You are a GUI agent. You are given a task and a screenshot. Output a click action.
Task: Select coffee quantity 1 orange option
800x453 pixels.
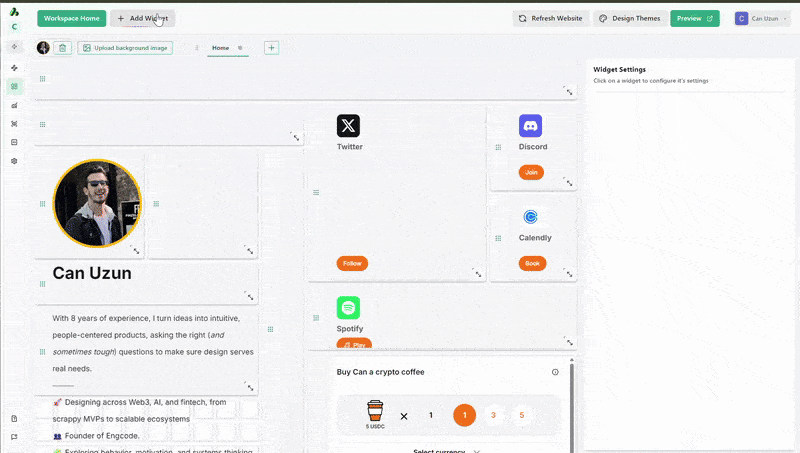pyautogui.click(x=464, y=415)
